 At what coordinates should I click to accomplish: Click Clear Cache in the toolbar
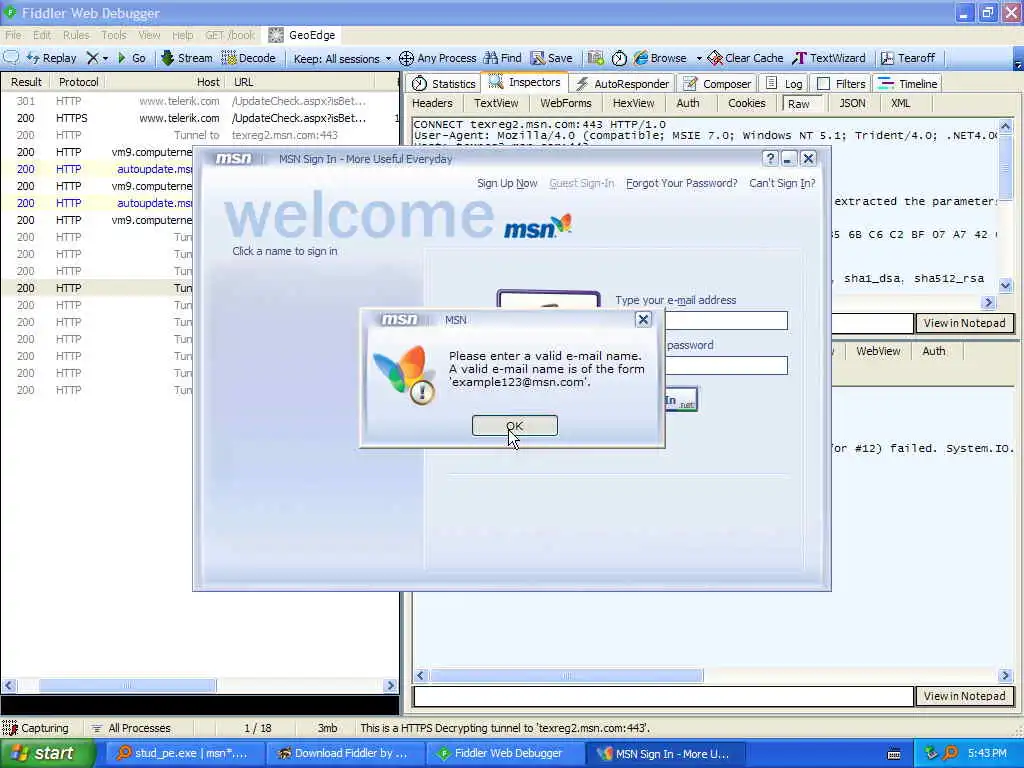point(745,58)
